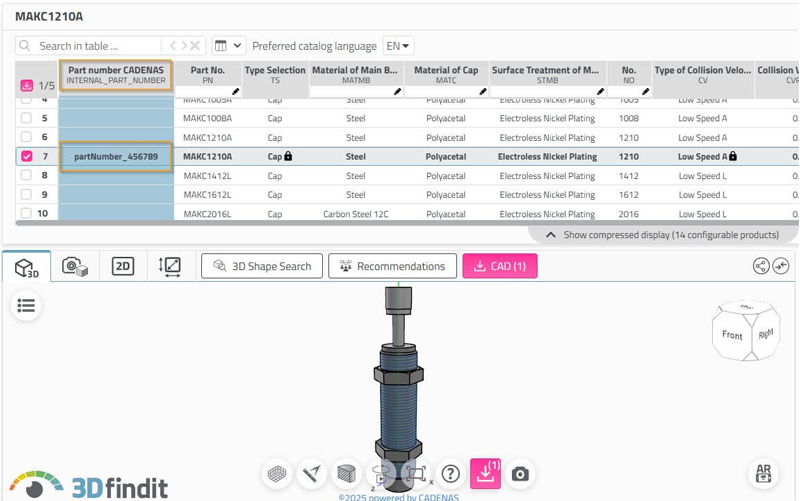Edit the Material of Main Body filter pencil
This screenshot has width=800, height=501.
(x=397, y=92)
